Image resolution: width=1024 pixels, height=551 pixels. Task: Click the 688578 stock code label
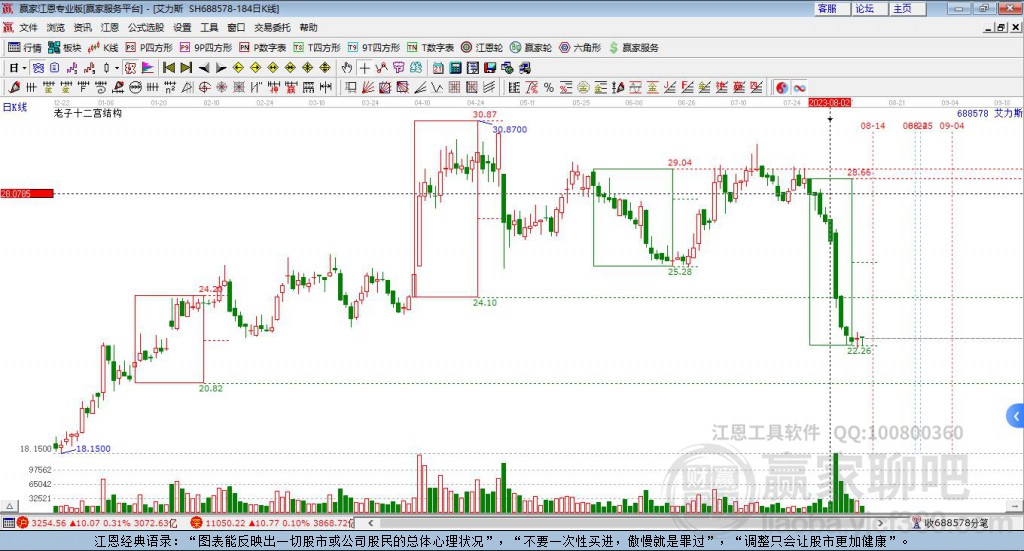coord(972,114)
